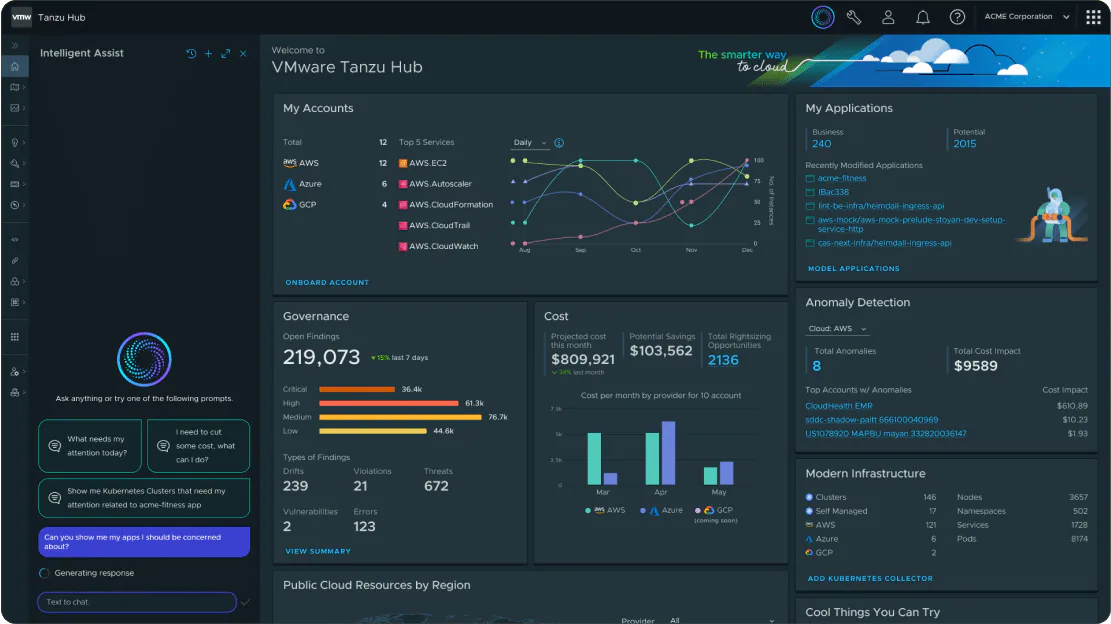
Task: Open the map icon in sidebar
Action: pyautogui.click(x=14, y=87)
